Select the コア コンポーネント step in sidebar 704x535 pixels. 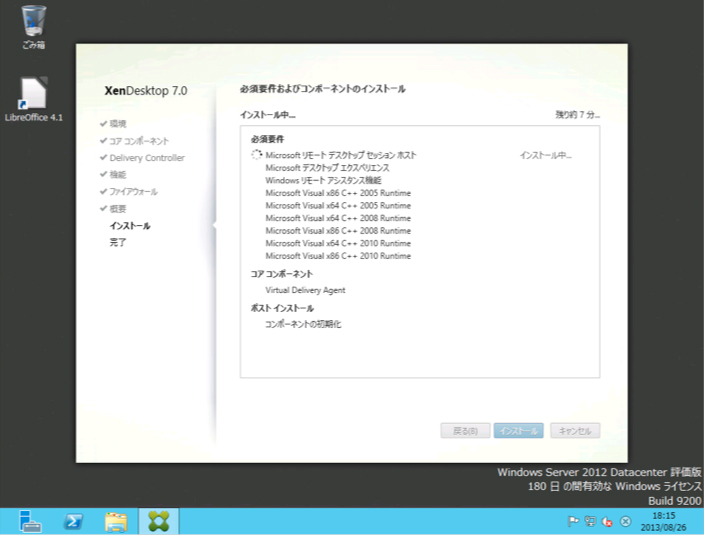click(139, 141)
